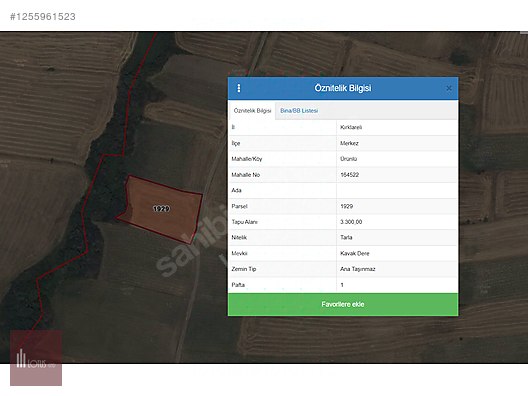This screenshot has width=528, height=396.
Task: Click the Tapu Alanı value 3.300,00
Action: 351,222
